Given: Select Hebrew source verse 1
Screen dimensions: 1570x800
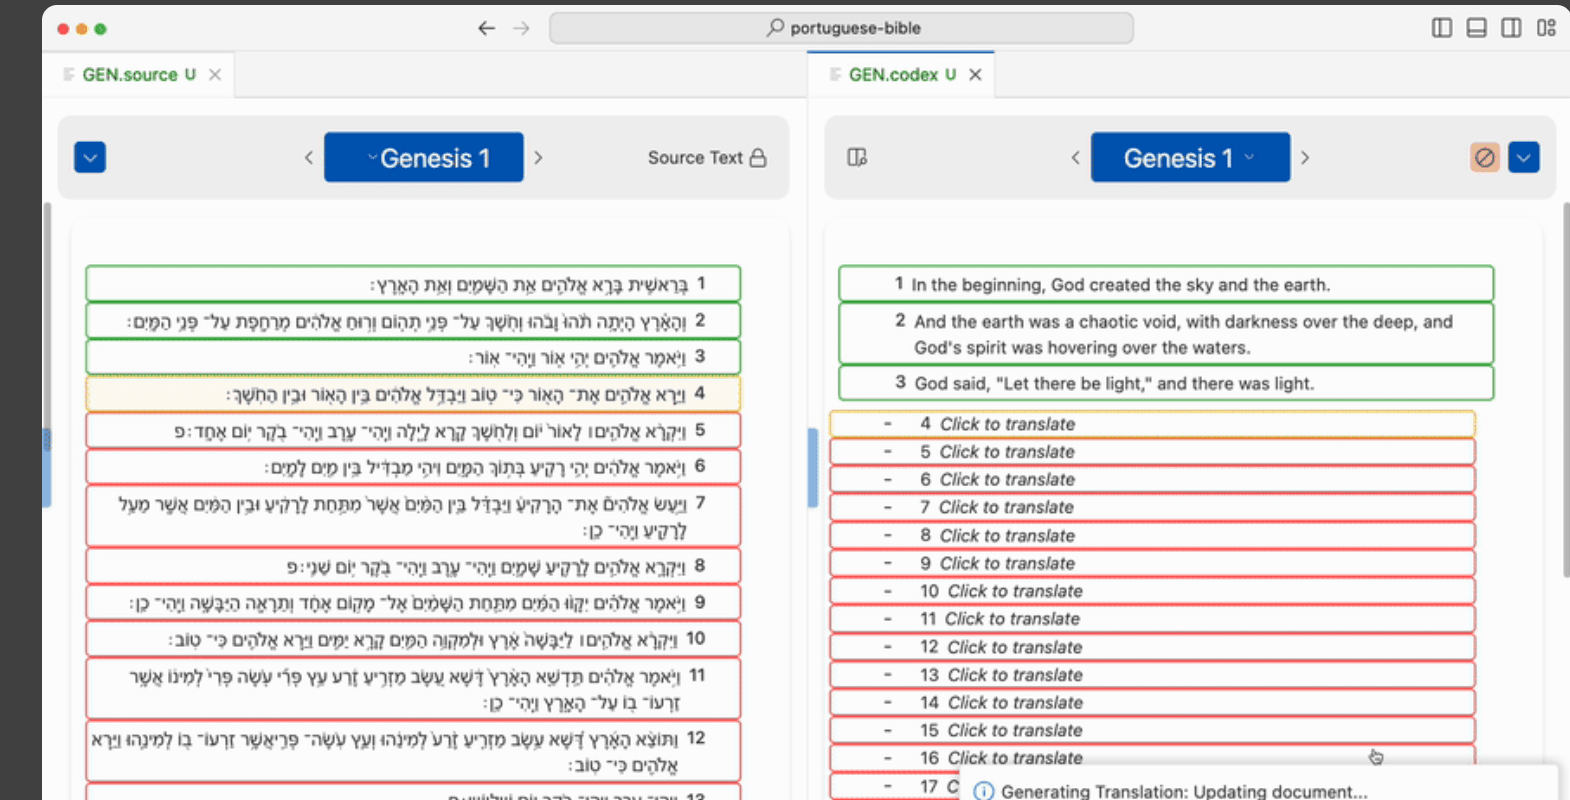Looking at the screenshot, I should (x=413, y=284).
